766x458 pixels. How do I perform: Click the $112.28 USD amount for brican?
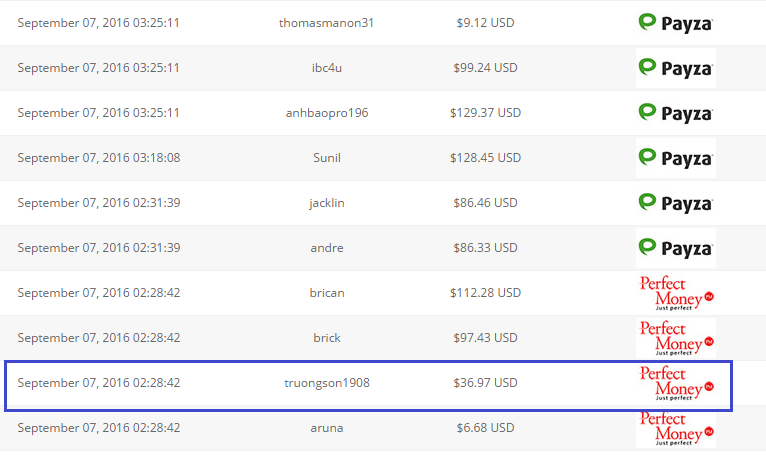coord(484,293)
